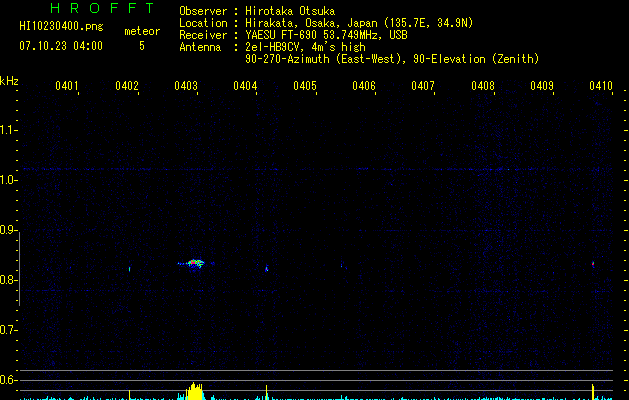629x400 pixels.
Task: Click the meteor echo after 0404
Action: click(266, 268)
